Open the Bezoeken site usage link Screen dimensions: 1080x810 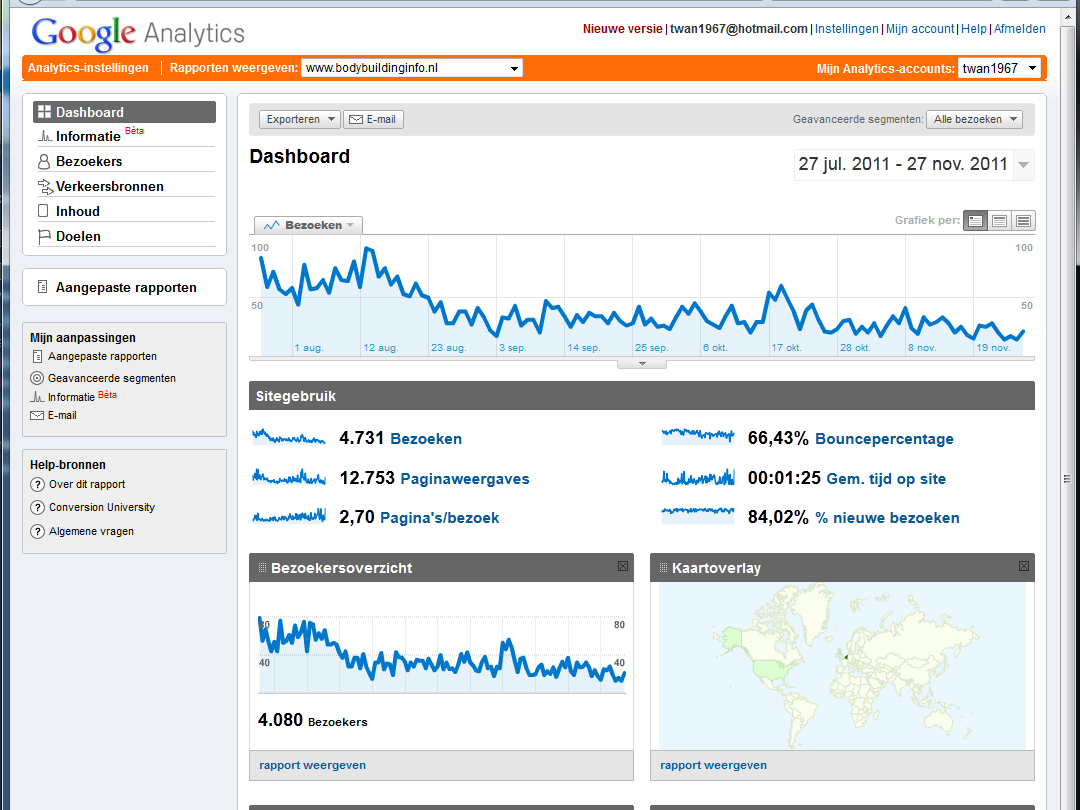(x=426, y=439)
